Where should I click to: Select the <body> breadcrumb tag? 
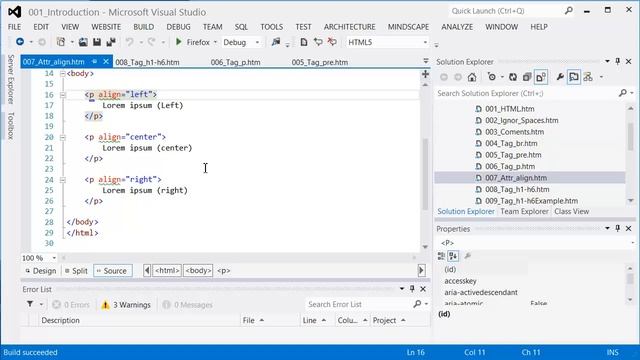click(x=198, y=271)
